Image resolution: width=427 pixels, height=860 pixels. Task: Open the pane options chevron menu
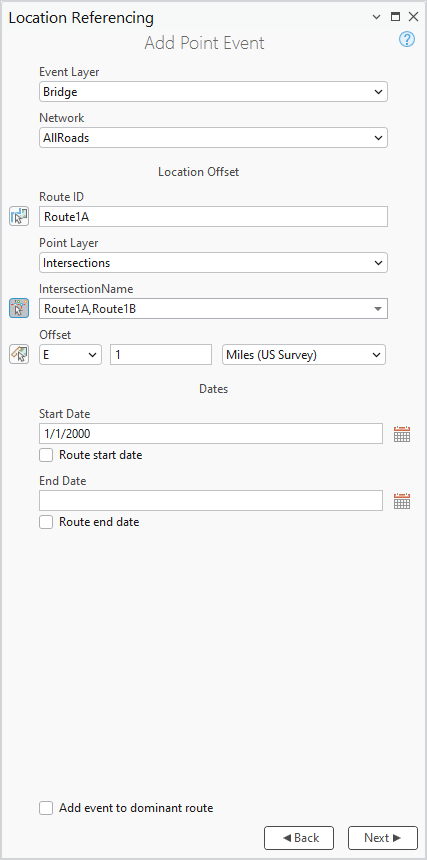tap(377, 17)
